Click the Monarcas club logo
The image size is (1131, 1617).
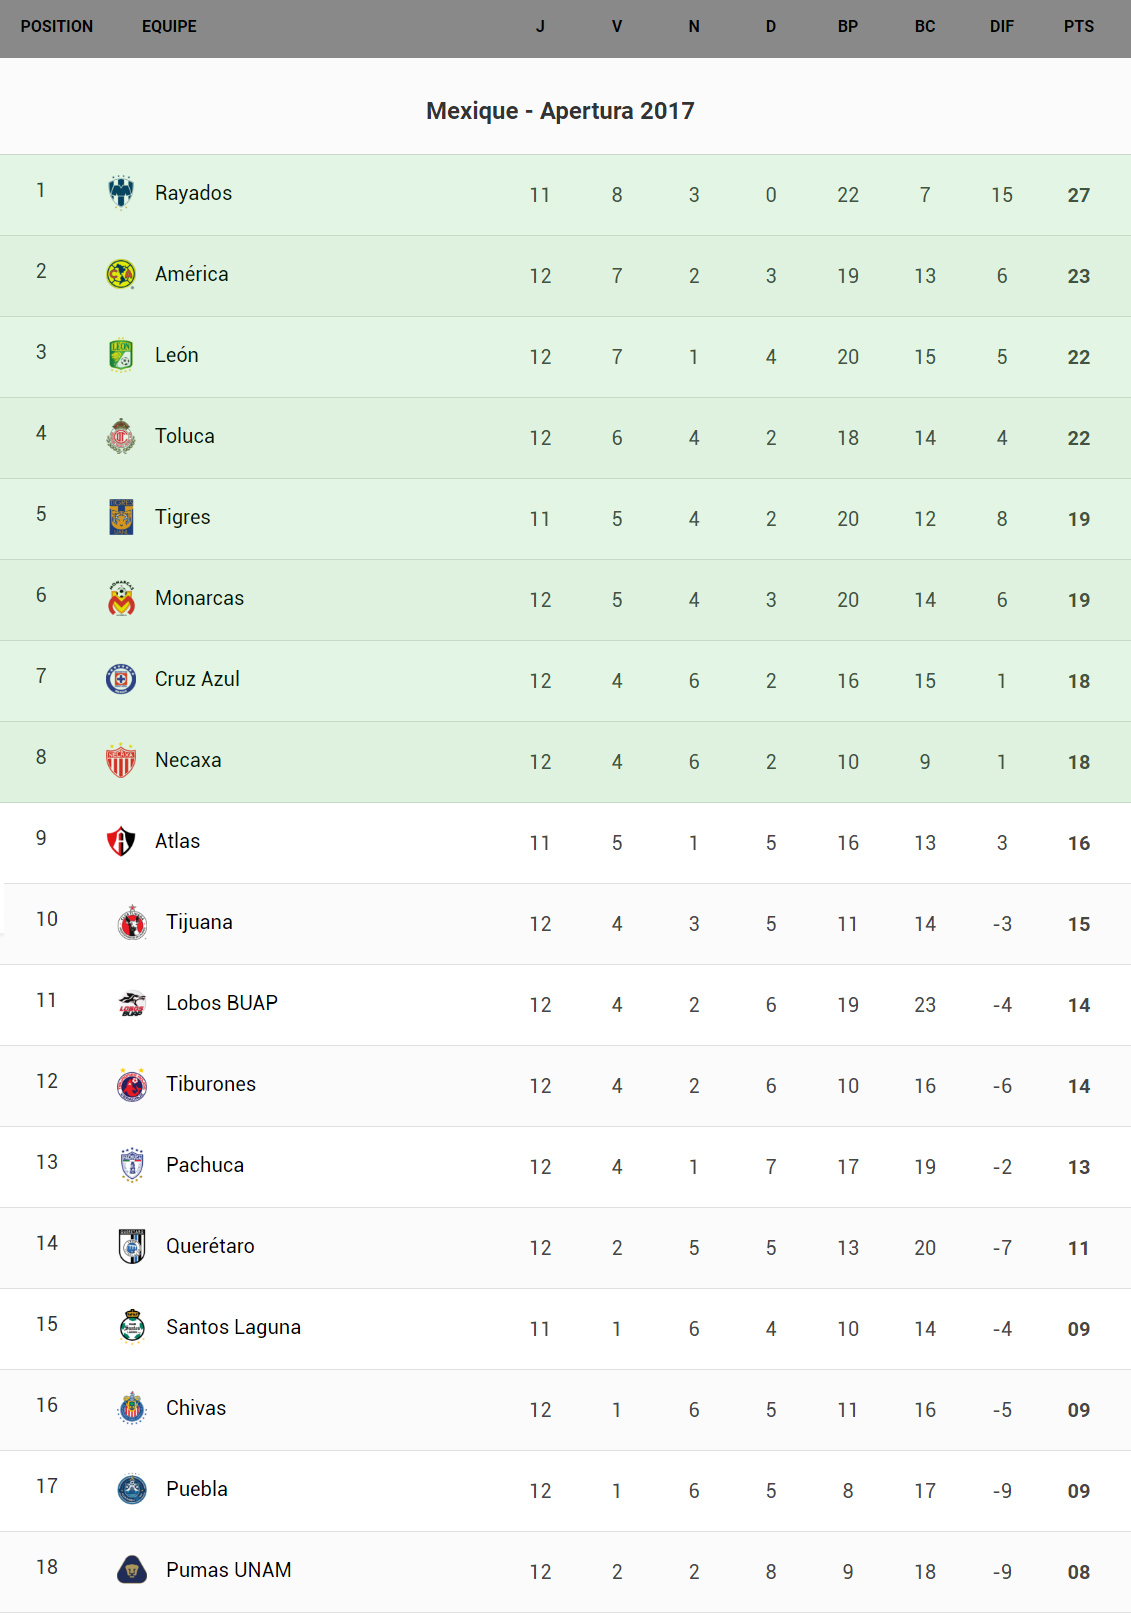tap(121, 598)
